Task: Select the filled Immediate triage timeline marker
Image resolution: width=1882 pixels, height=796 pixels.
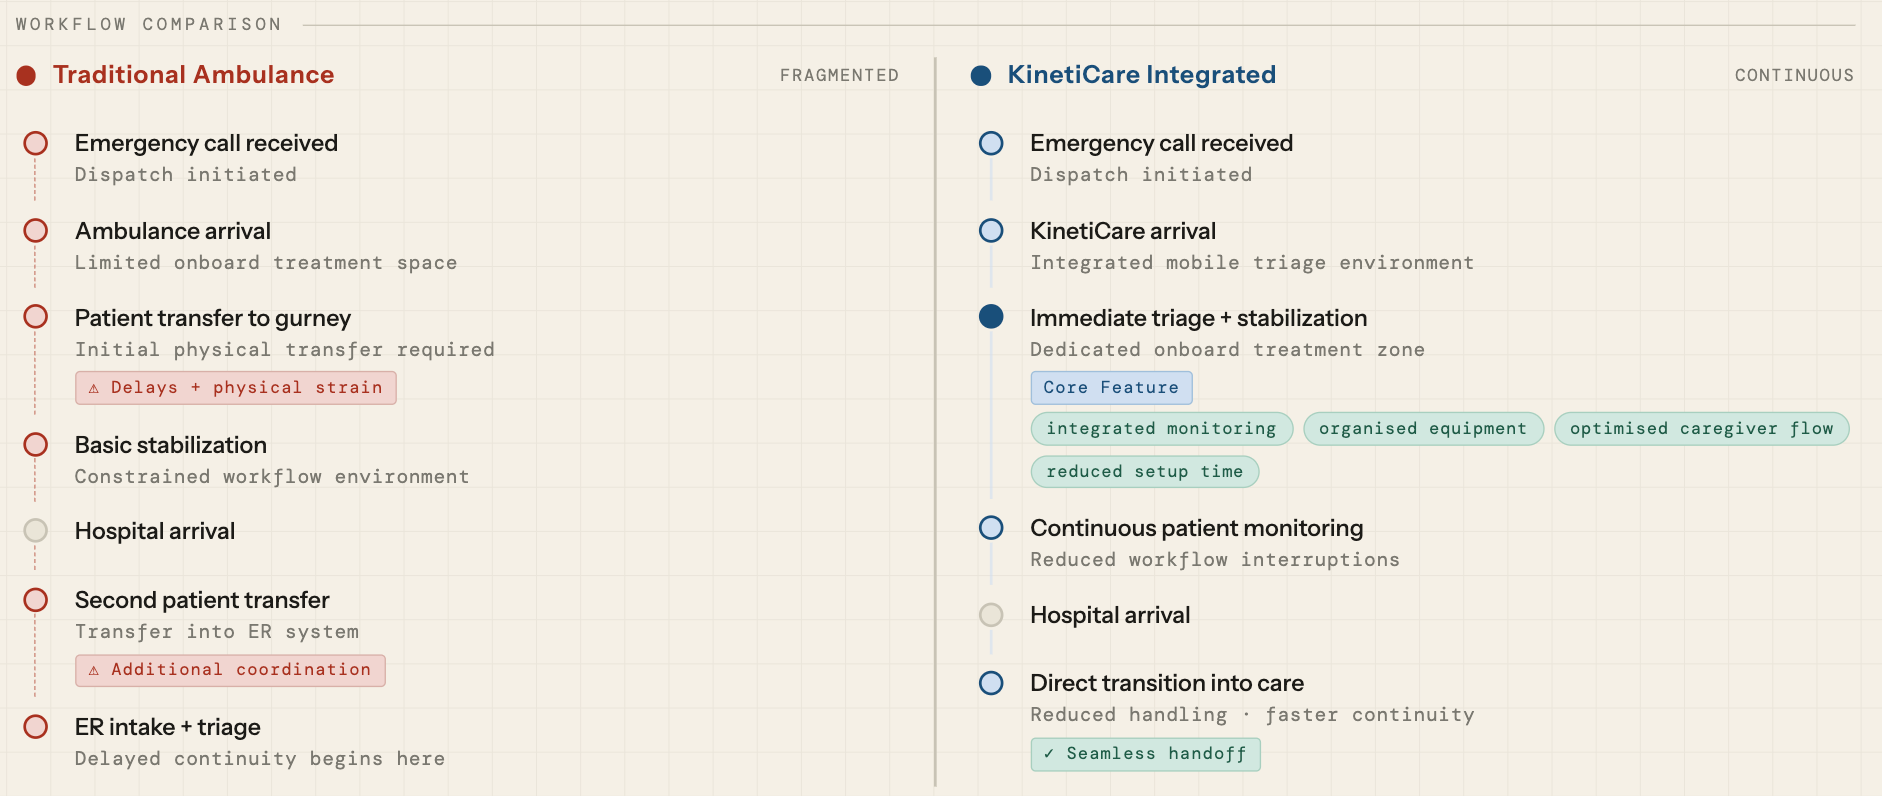Action: [991, 317]
